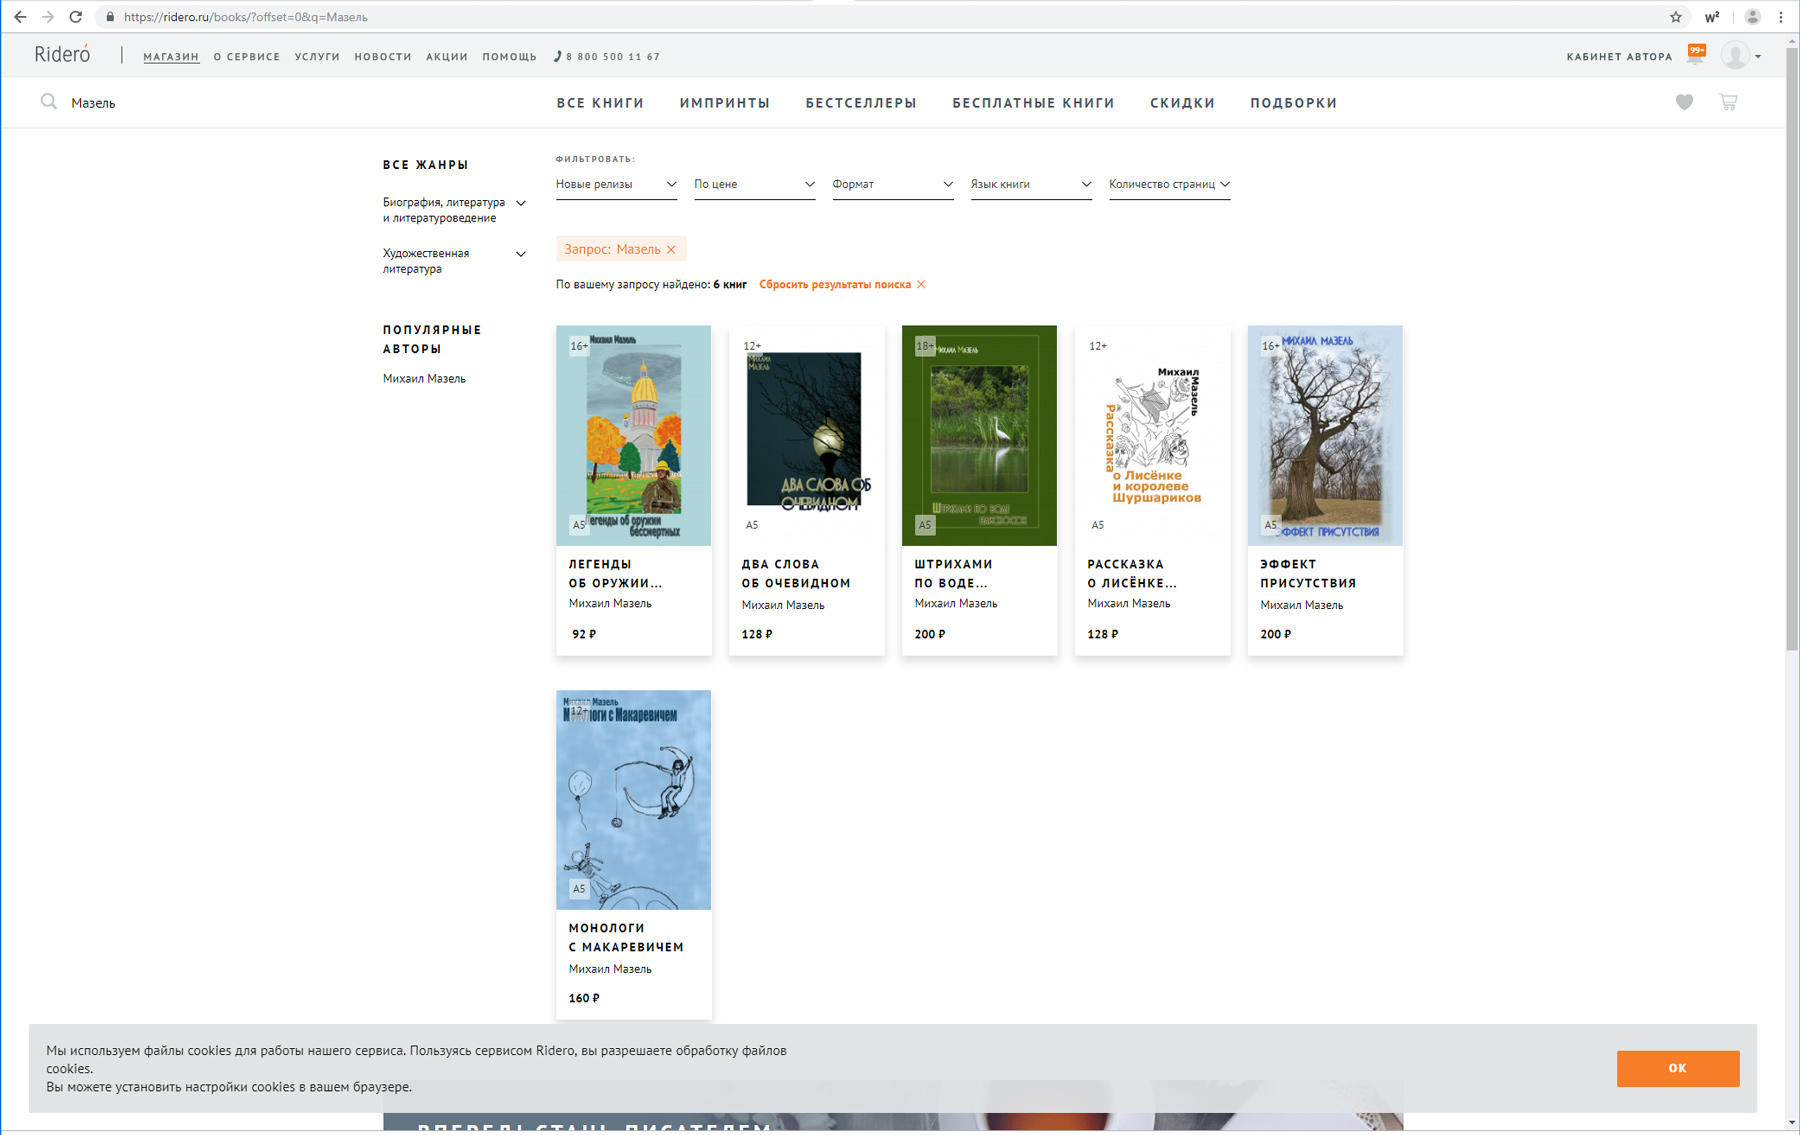
Task: Open the user profile avatar
Action: tap(1735, 56)
